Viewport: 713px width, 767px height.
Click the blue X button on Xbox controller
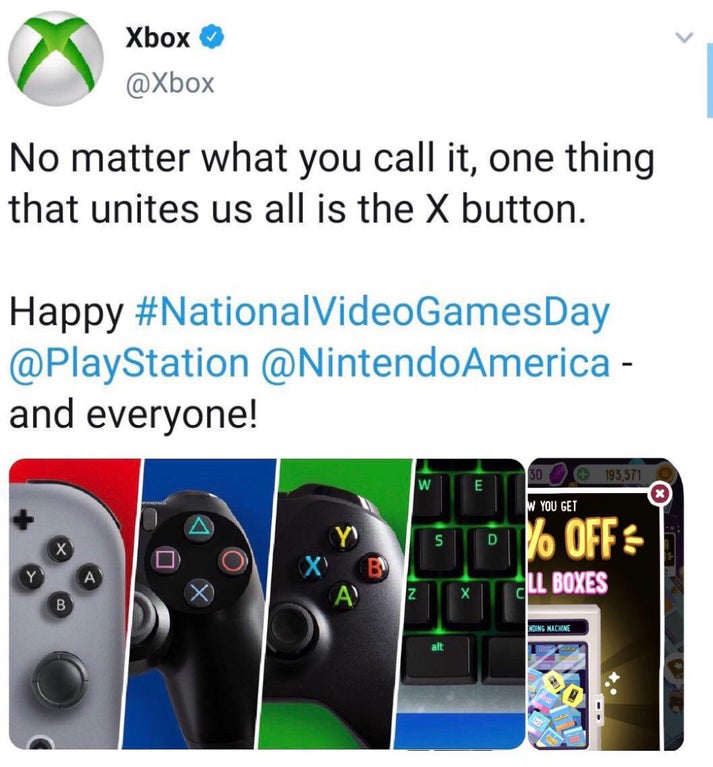point(313,567)
